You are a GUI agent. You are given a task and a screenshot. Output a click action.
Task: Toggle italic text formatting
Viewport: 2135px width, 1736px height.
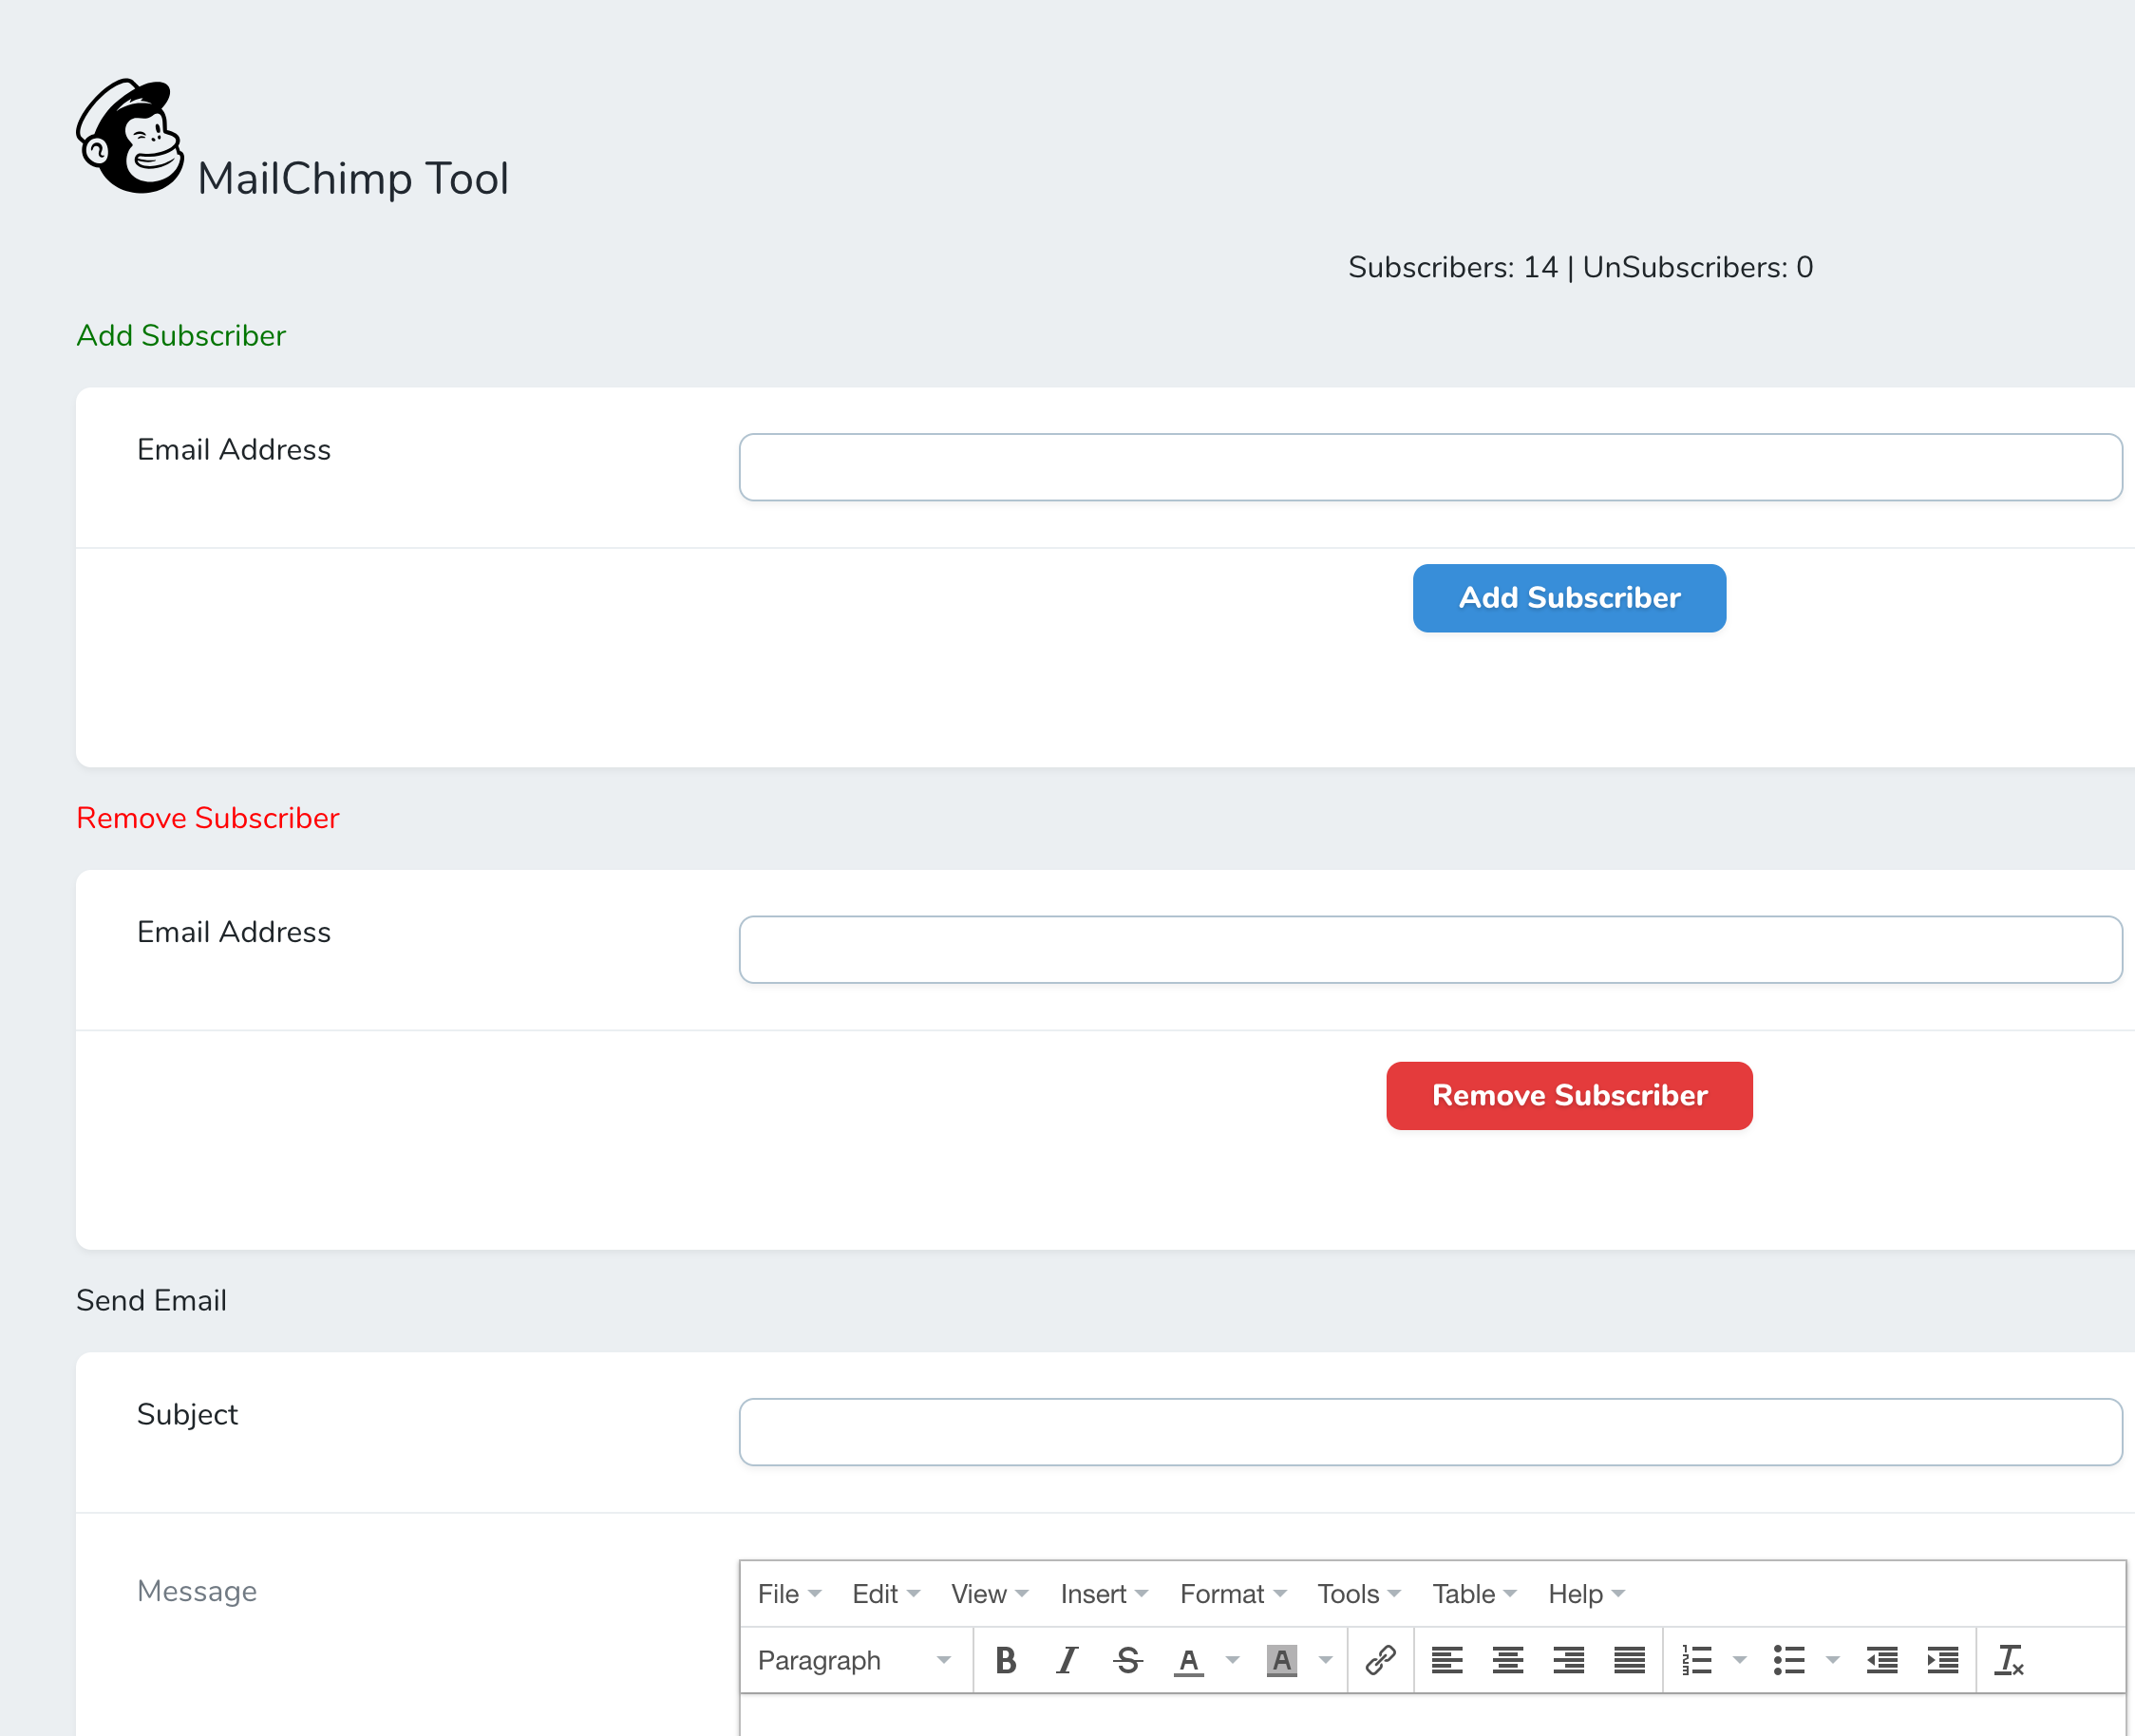click(1067, 1661)
